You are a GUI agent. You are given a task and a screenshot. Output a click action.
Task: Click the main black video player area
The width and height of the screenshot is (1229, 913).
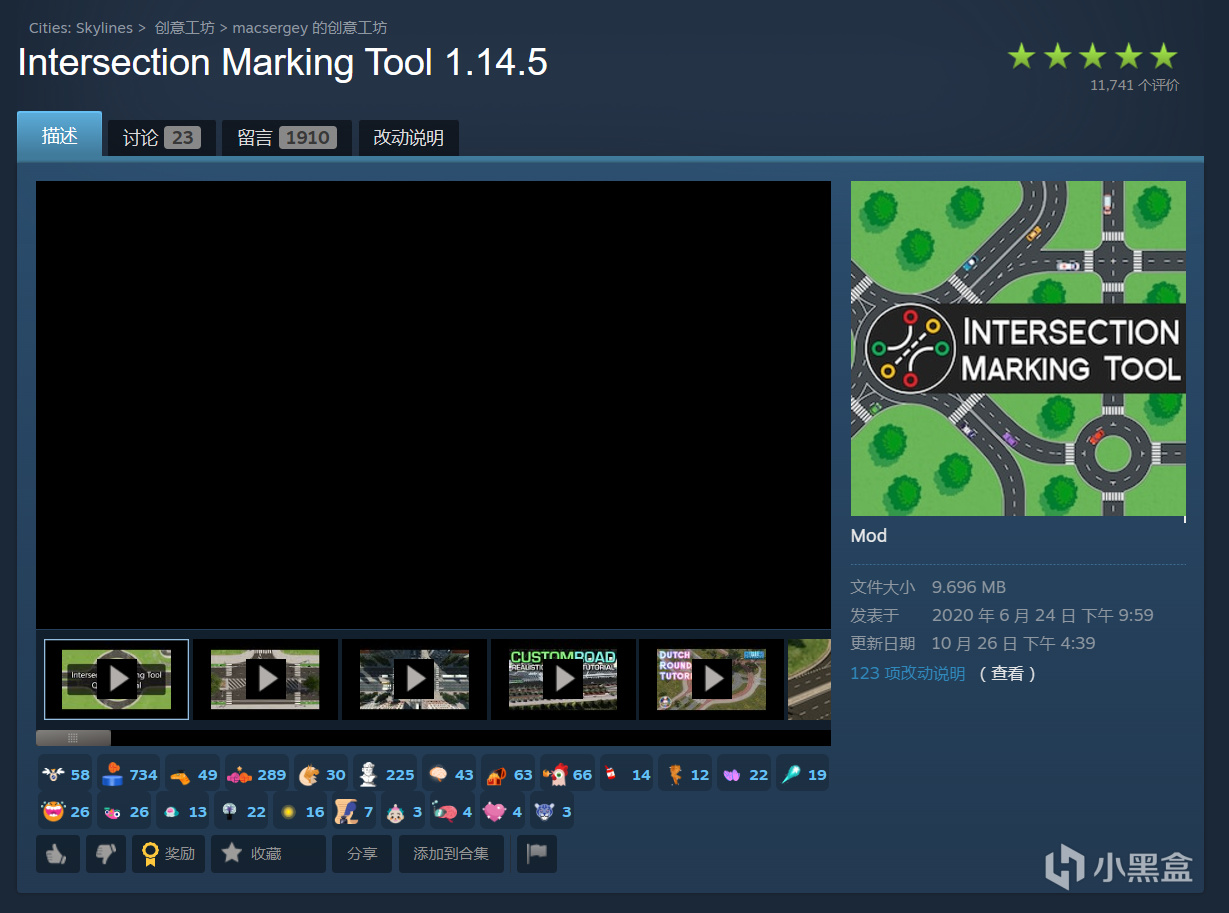click(x=433, y=405)
